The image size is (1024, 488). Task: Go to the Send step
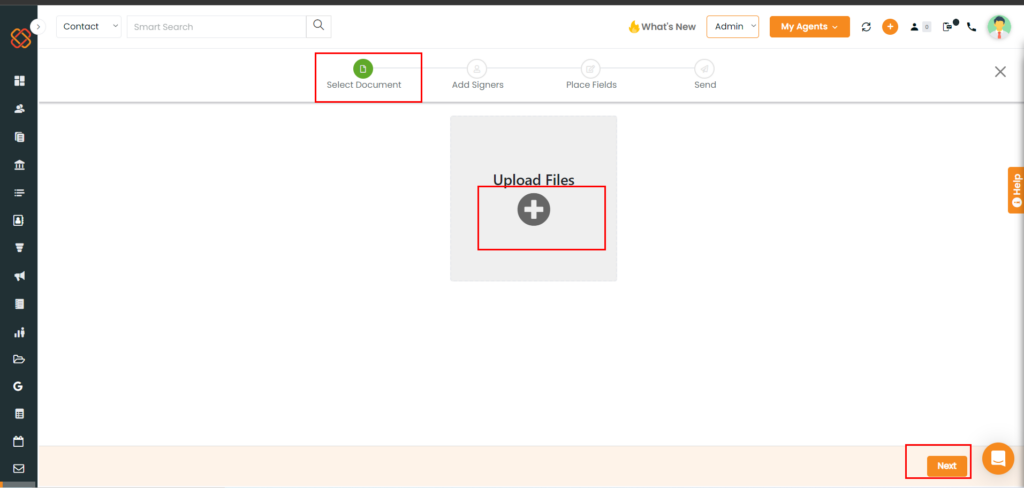(705, 75)
